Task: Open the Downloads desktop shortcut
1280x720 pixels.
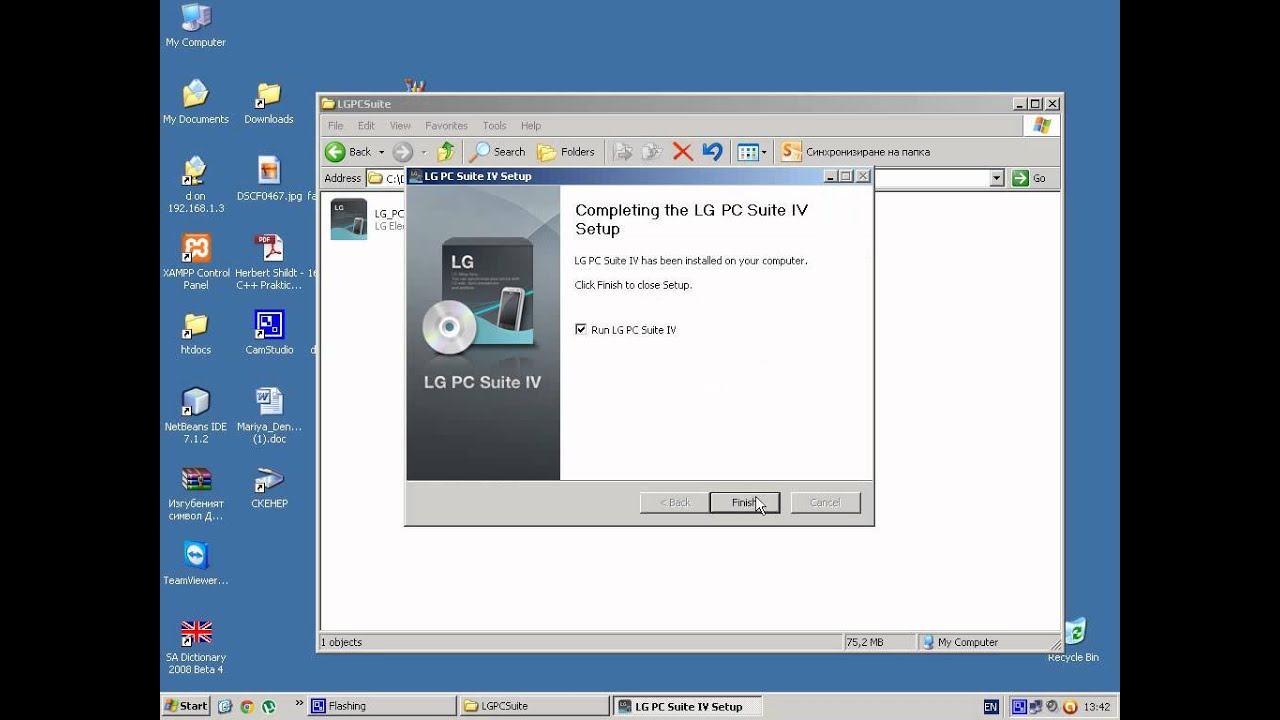Action: pyautogui.click(x=268, y=102)
